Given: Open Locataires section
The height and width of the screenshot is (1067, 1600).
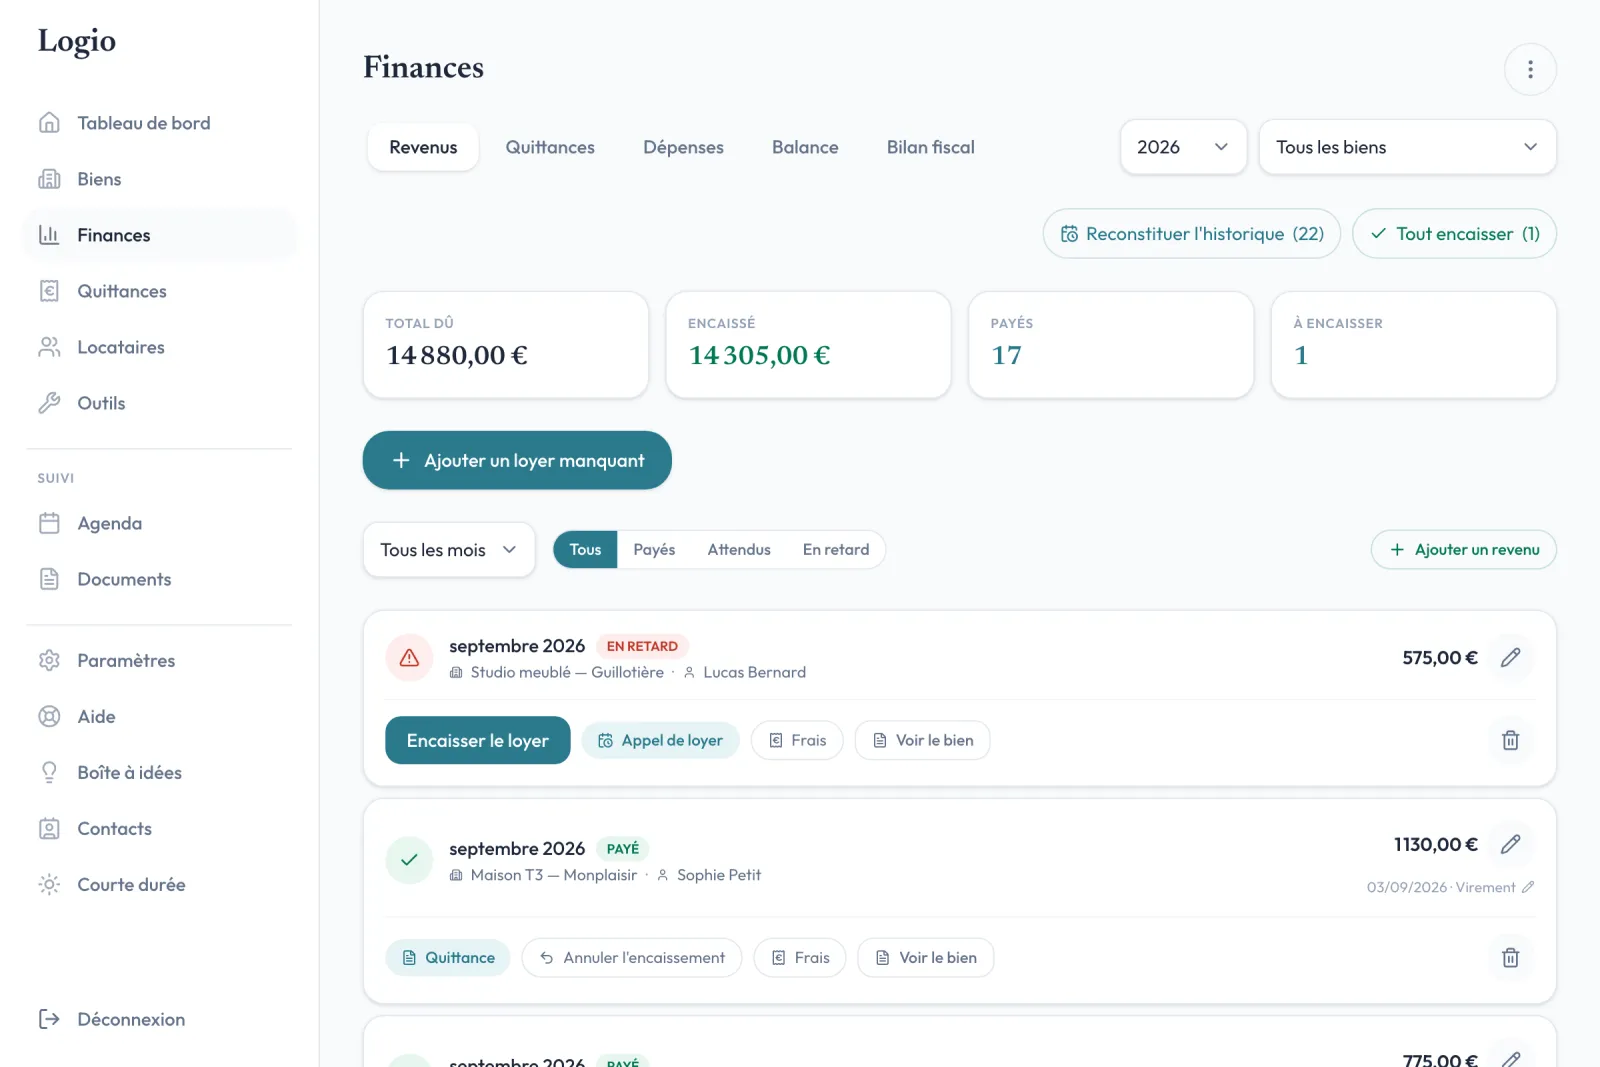Looking at the screenshot, I should [x=160, y=347].
